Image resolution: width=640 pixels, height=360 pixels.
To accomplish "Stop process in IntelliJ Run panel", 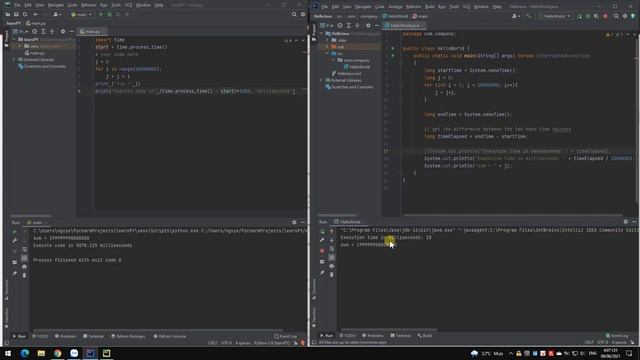I will pos(322,250).
